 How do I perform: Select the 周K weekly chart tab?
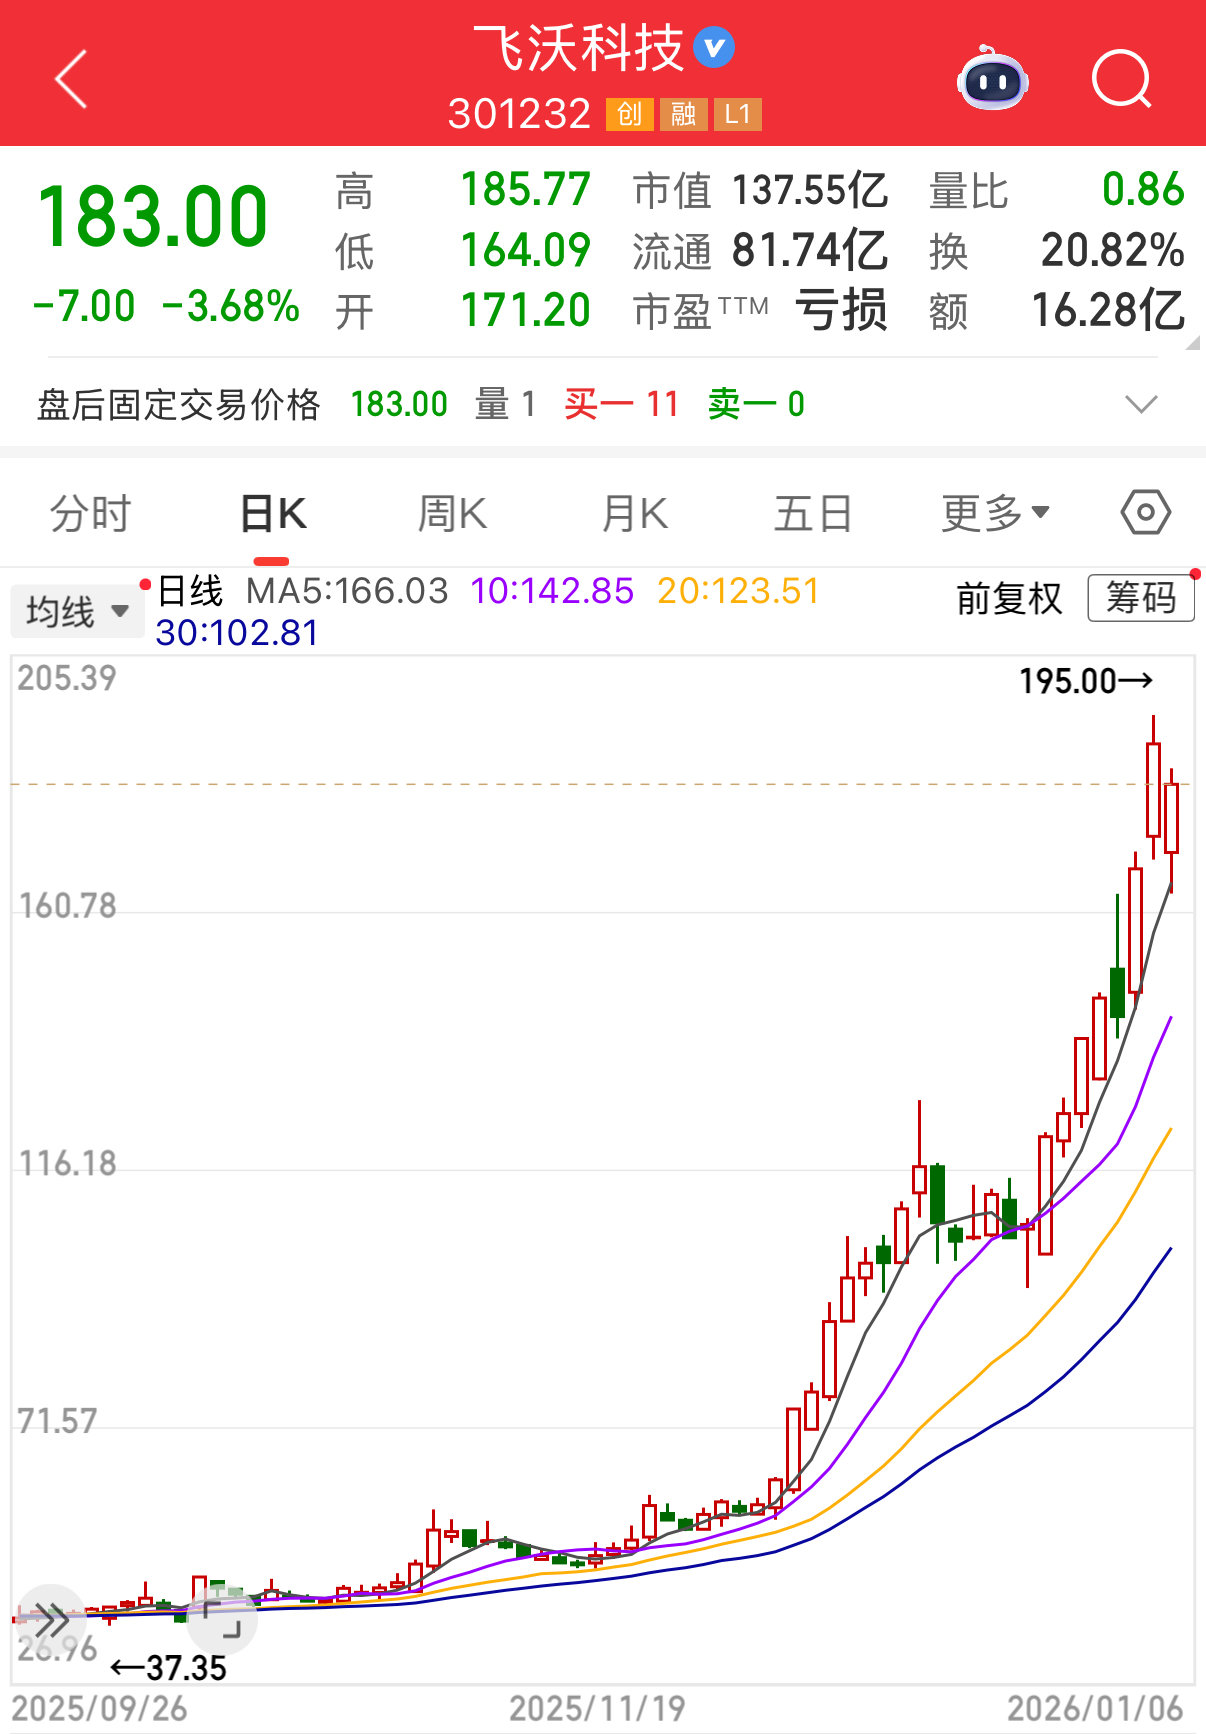[452, 514]
